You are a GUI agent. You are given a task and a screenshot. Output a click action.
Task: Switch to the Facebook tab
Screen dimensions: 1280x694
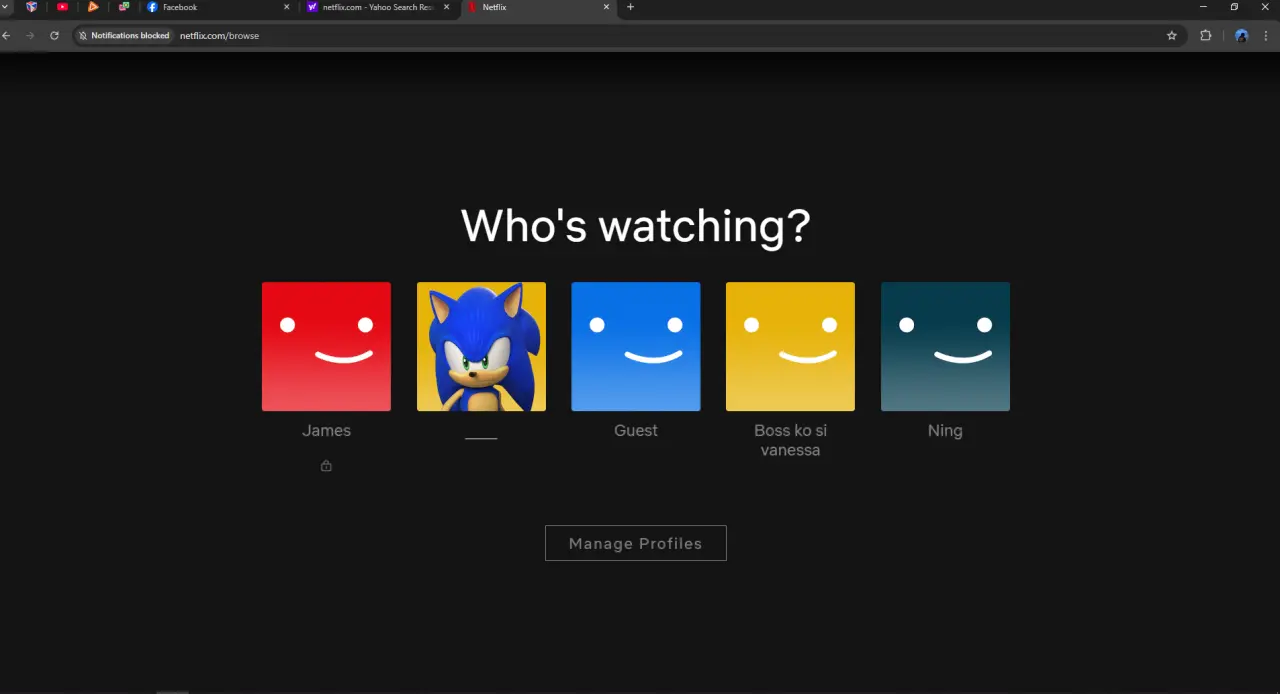(218, 7)
